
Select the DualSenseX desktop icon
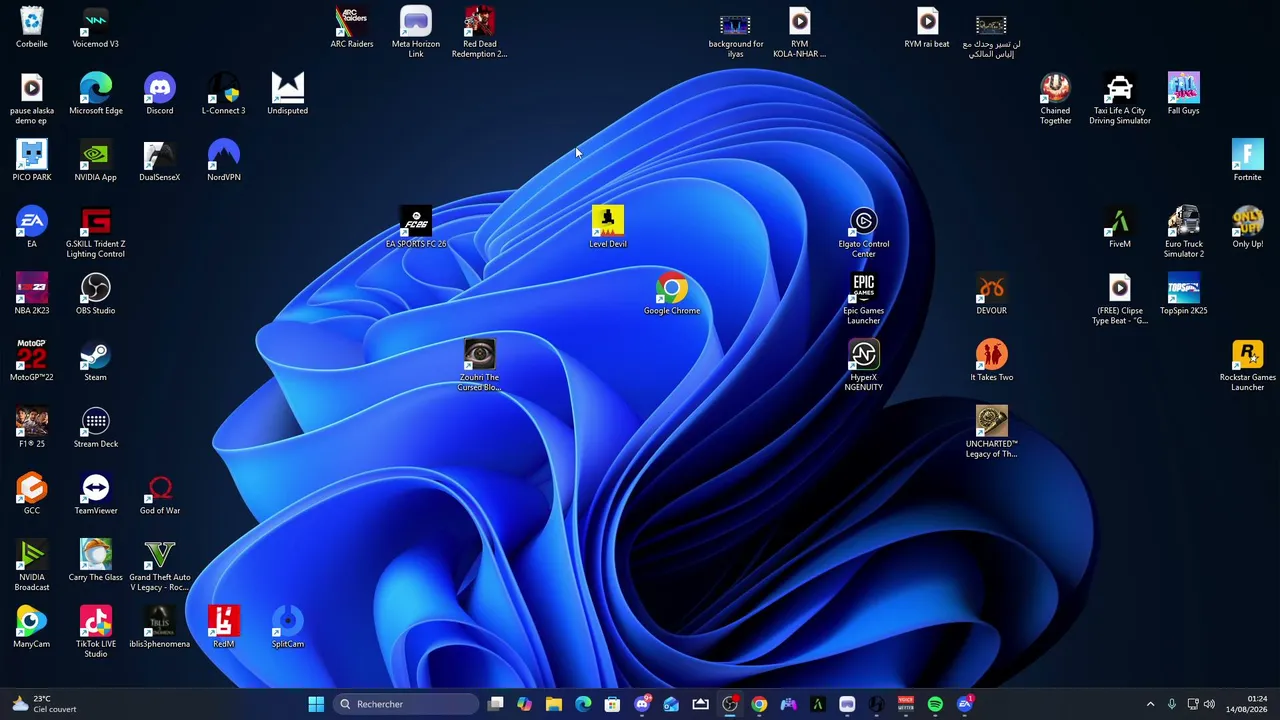pos(160,162)
